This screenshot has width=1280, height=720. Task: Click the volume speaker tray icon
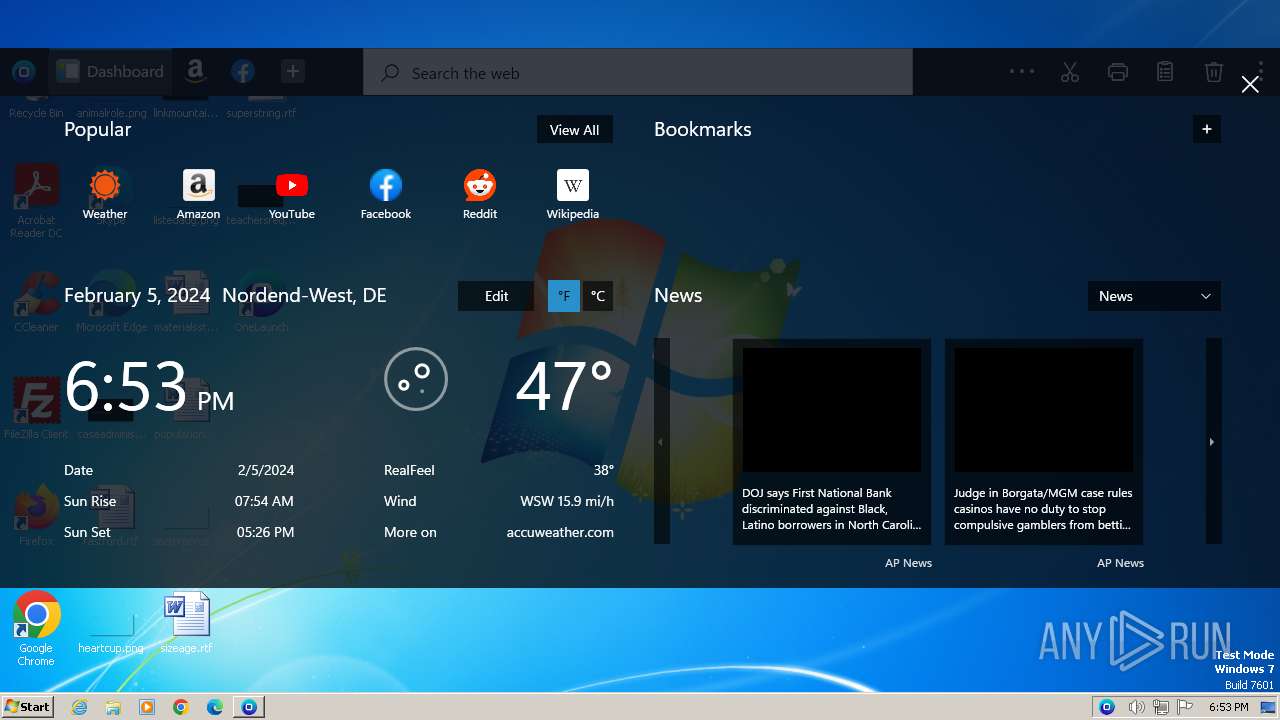[1136, 707]
